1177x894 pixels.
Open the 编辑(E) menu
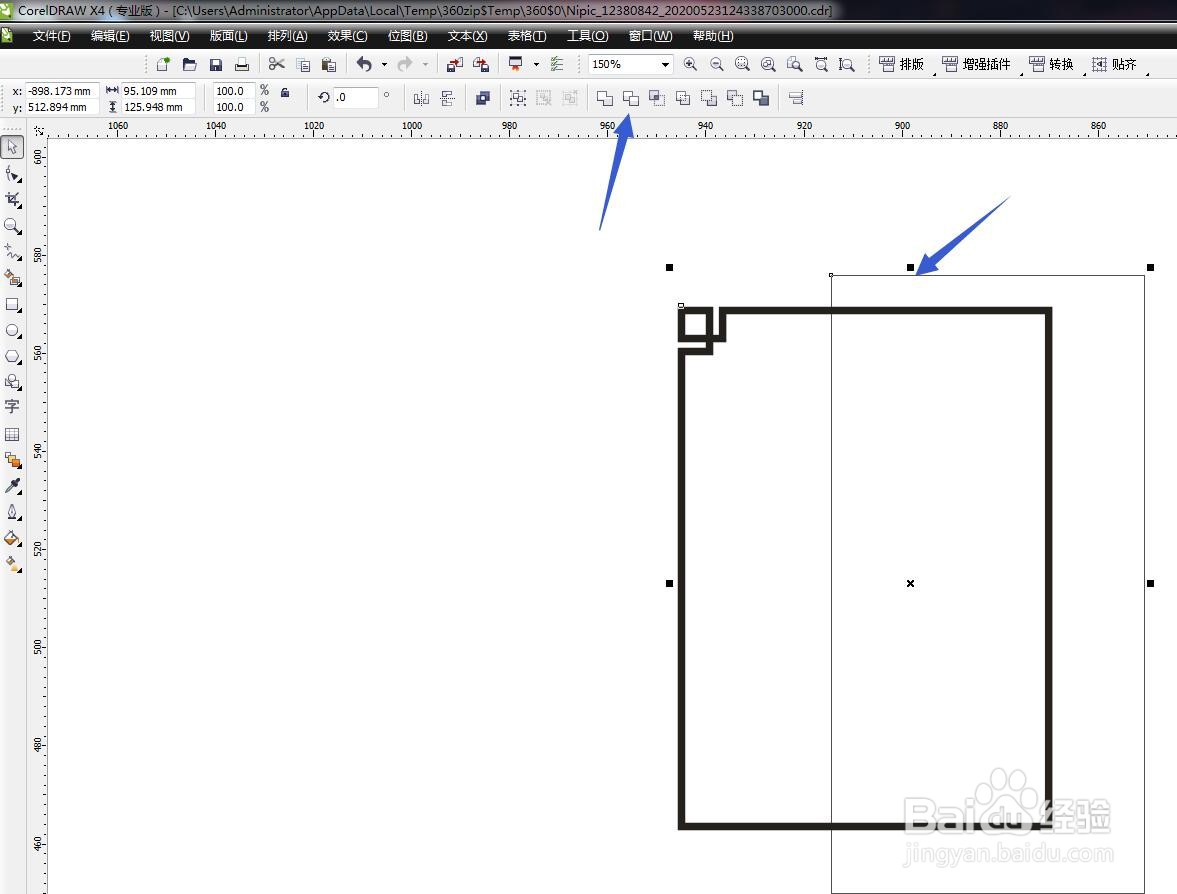click(110, 36)
